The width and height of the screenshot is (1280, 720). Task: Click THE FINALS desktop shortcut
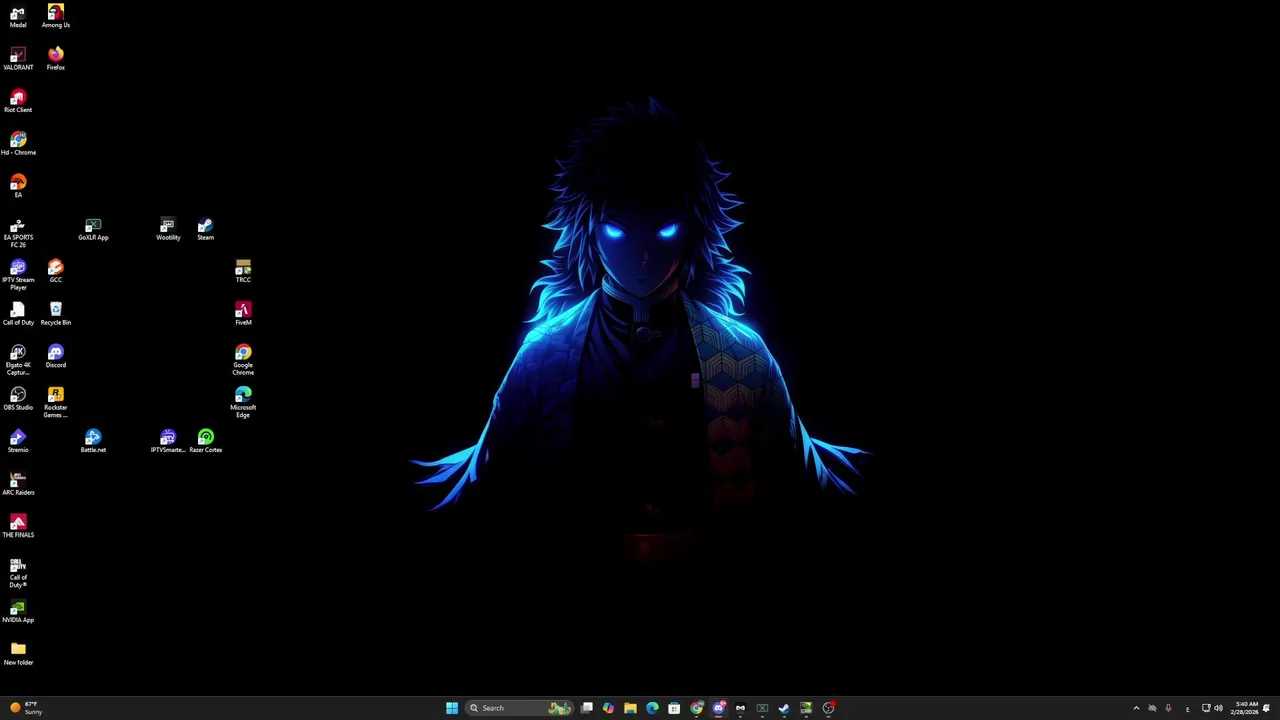coord(18,527)
